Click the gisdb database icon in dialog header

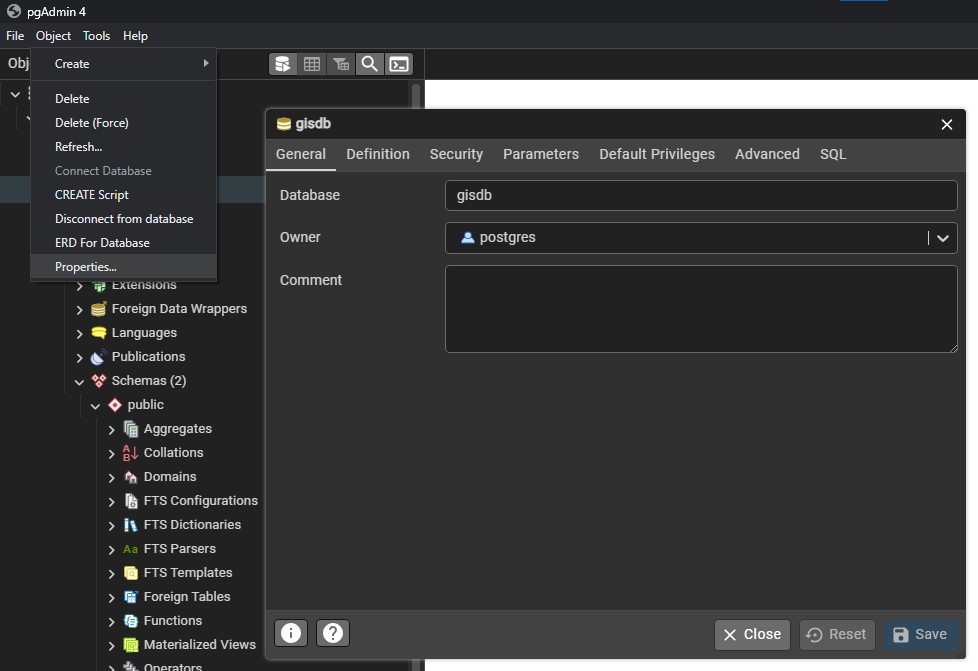284,124
